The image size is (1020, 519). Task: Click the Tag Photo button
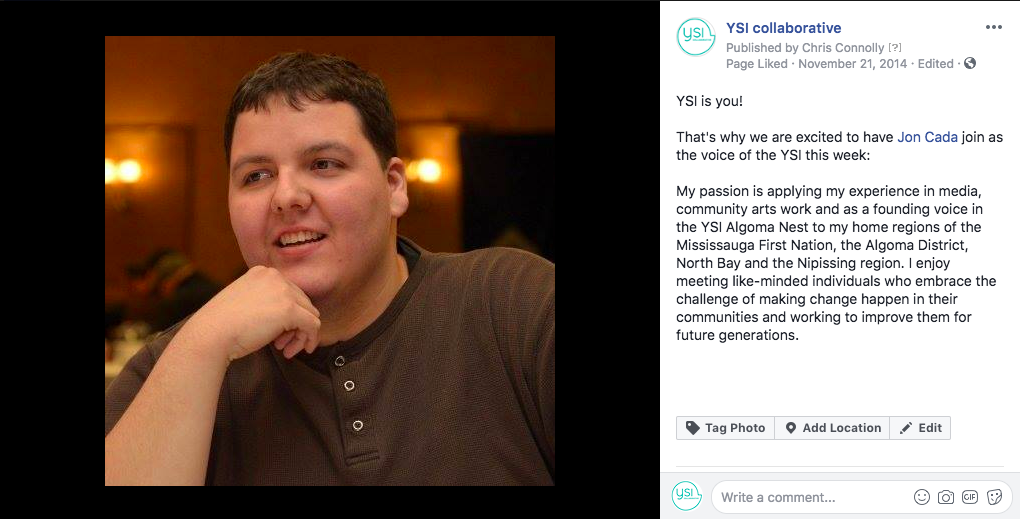(x=725, y=428)
